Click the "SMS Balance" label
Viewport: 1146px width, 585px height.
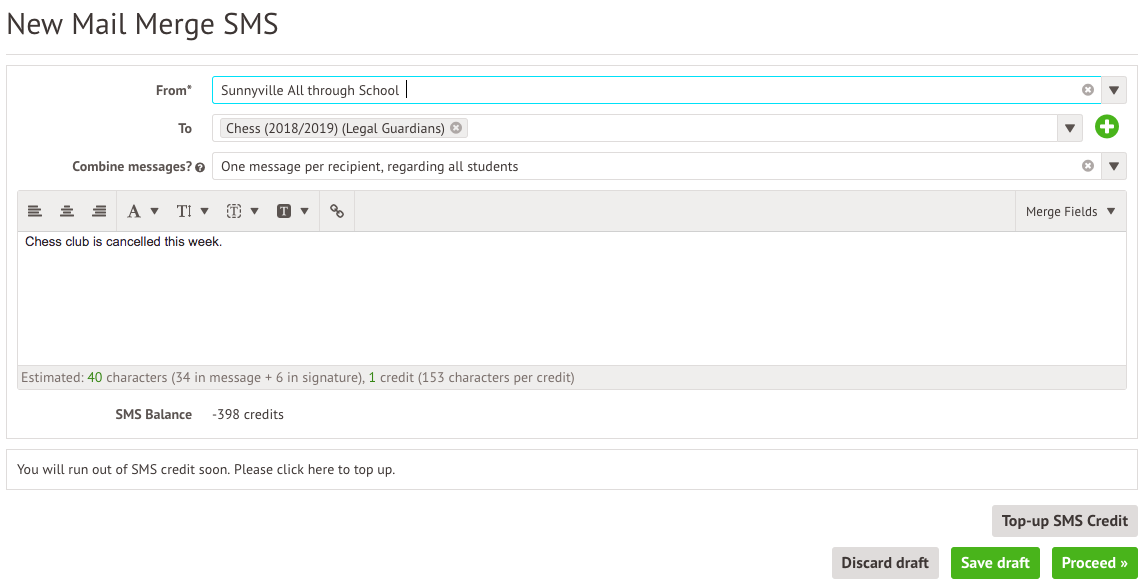tap(153, 414)
